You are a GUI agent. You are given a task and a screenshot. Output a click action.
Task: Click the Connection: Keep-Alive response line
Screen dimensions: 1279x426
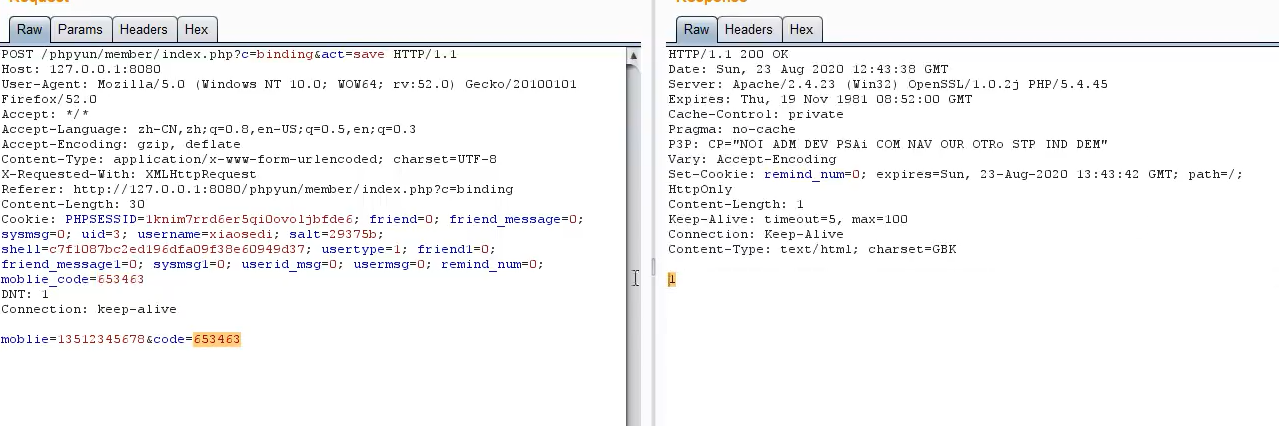pos(756,234)
